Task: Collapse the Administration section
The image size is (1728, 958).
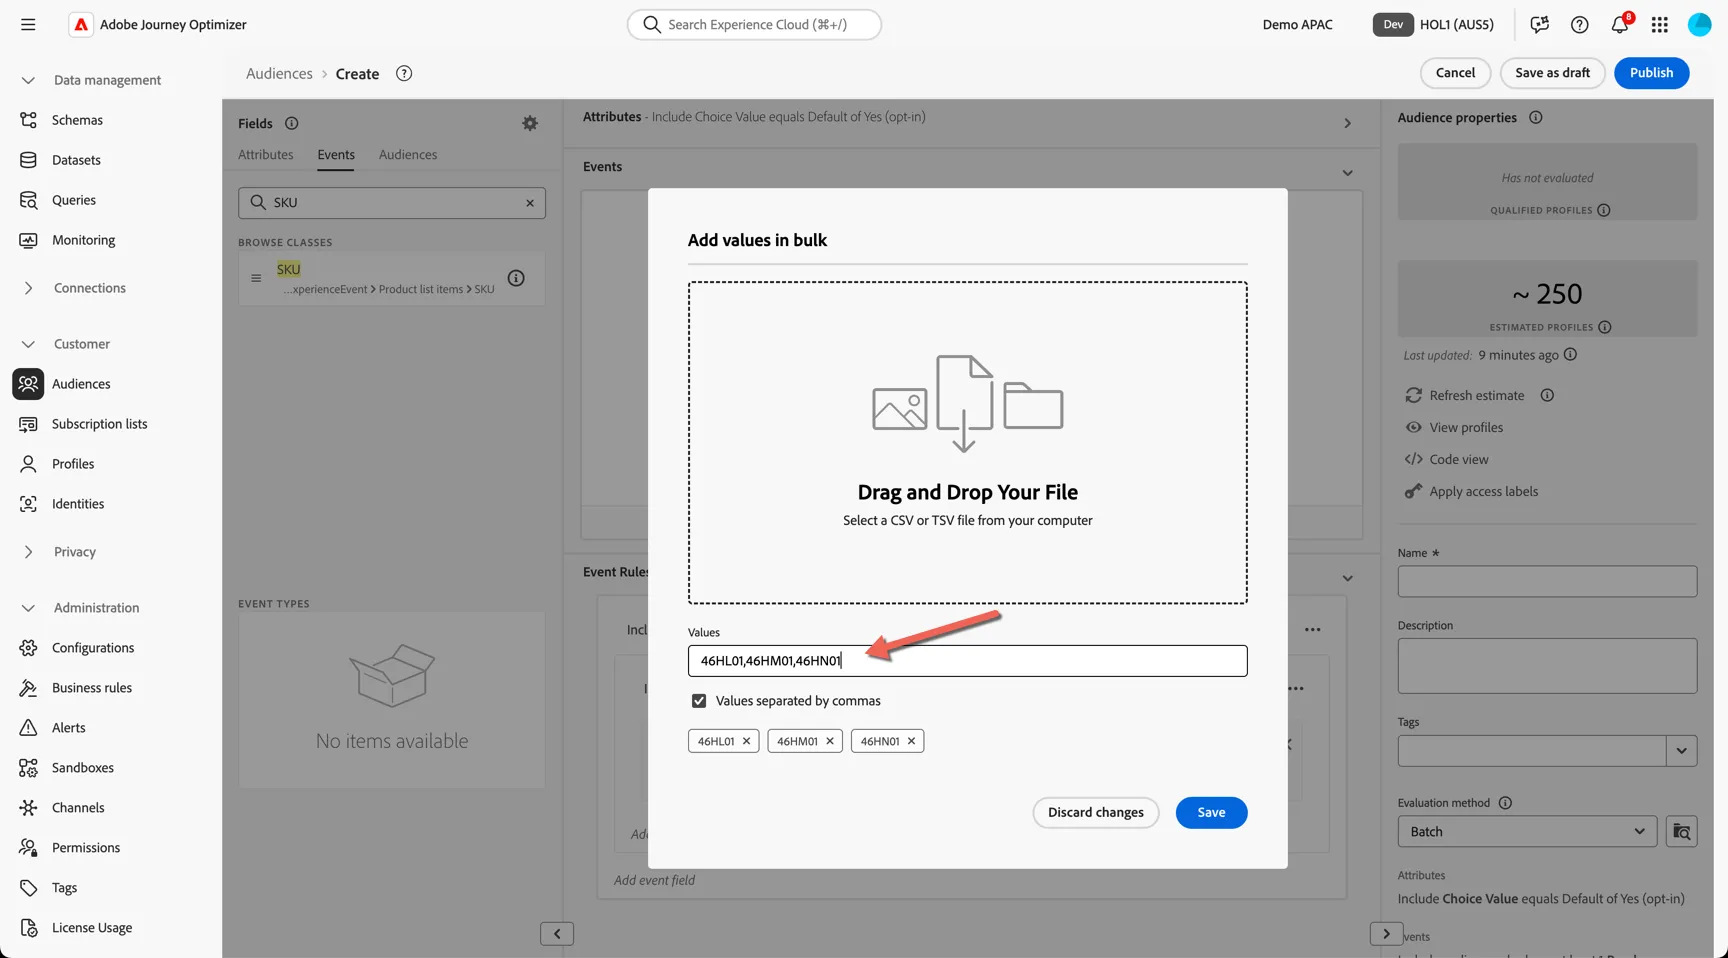Action: pyautogui.click(x=28, y=608)
